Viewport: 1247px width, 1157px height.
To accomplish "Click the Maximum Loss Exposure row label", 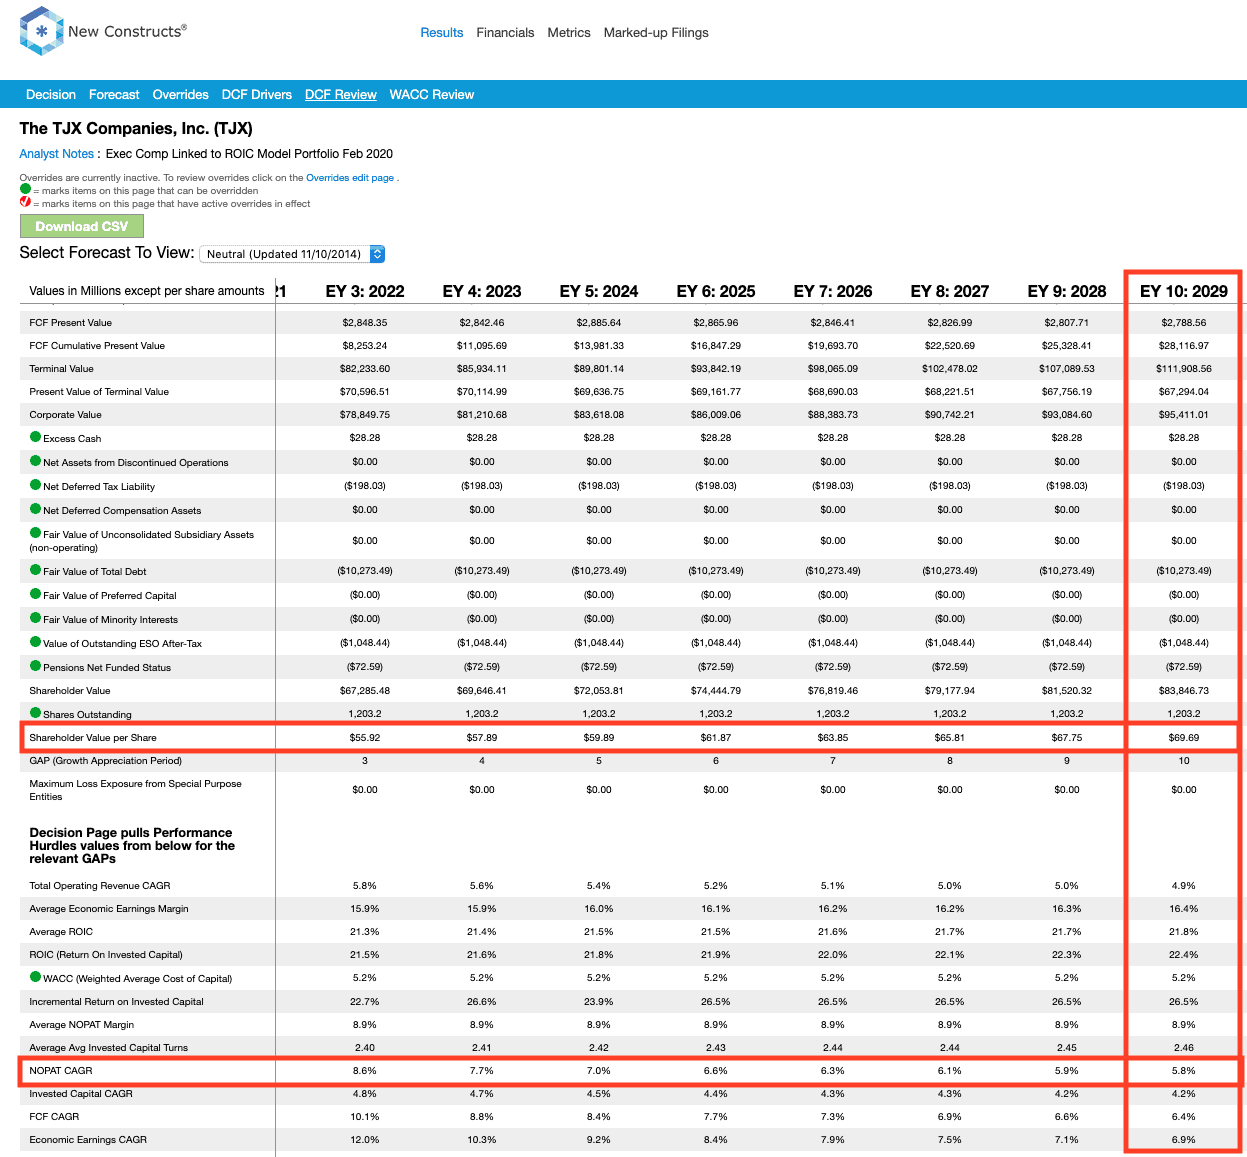I will 136,790.
